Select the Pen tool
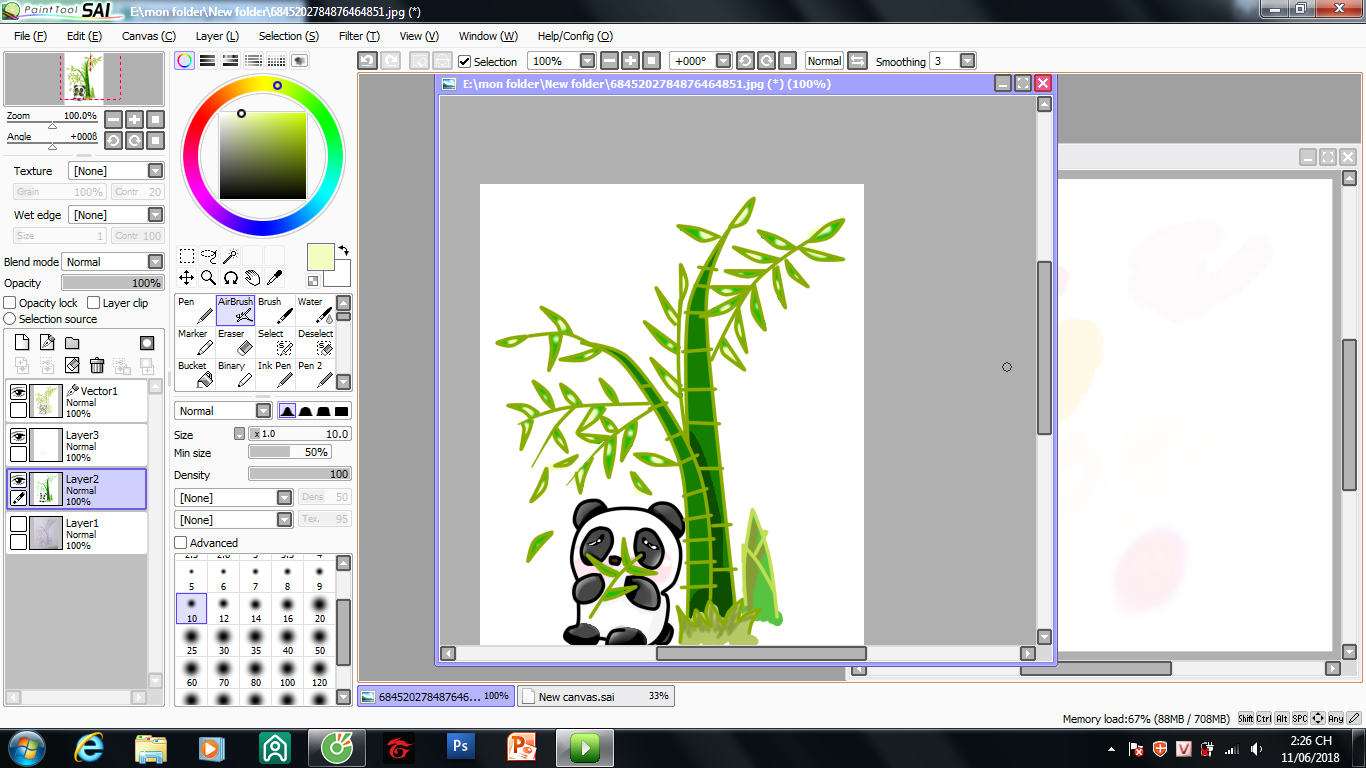Screen dimensions: 1366x768 195,310
